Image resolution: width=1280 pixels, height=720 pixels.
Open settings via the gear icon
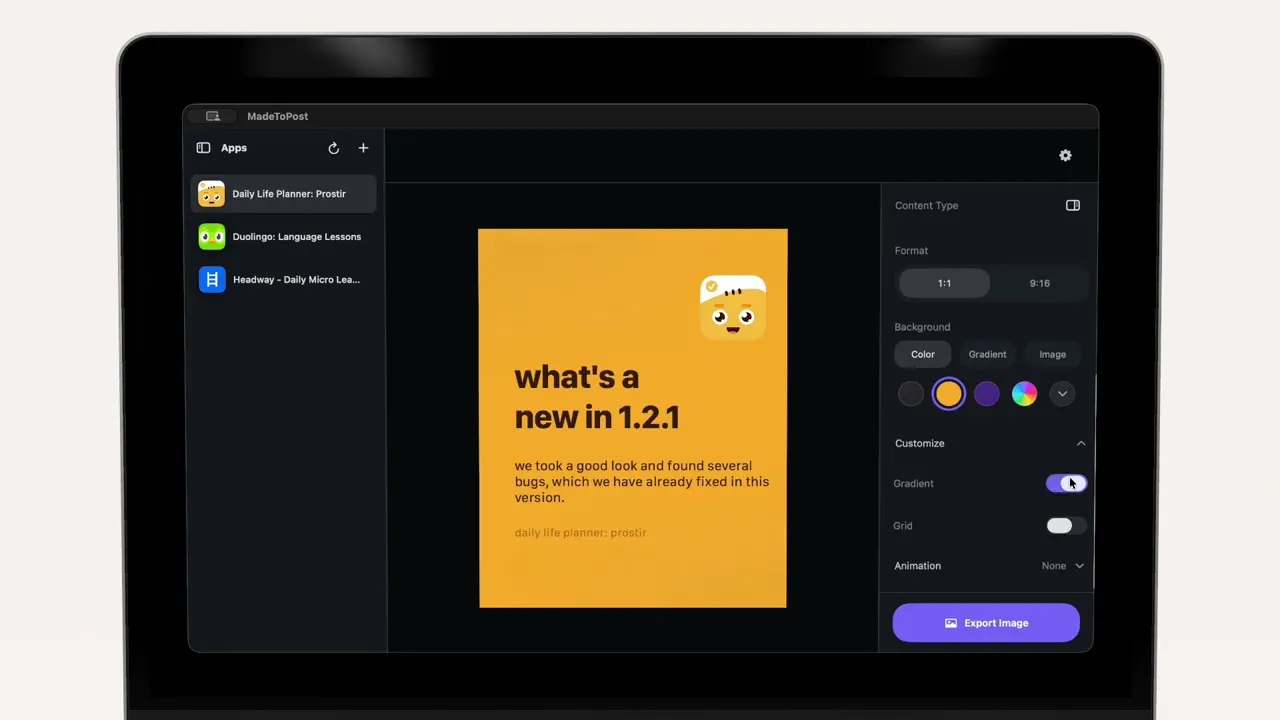coord(1065,155)
